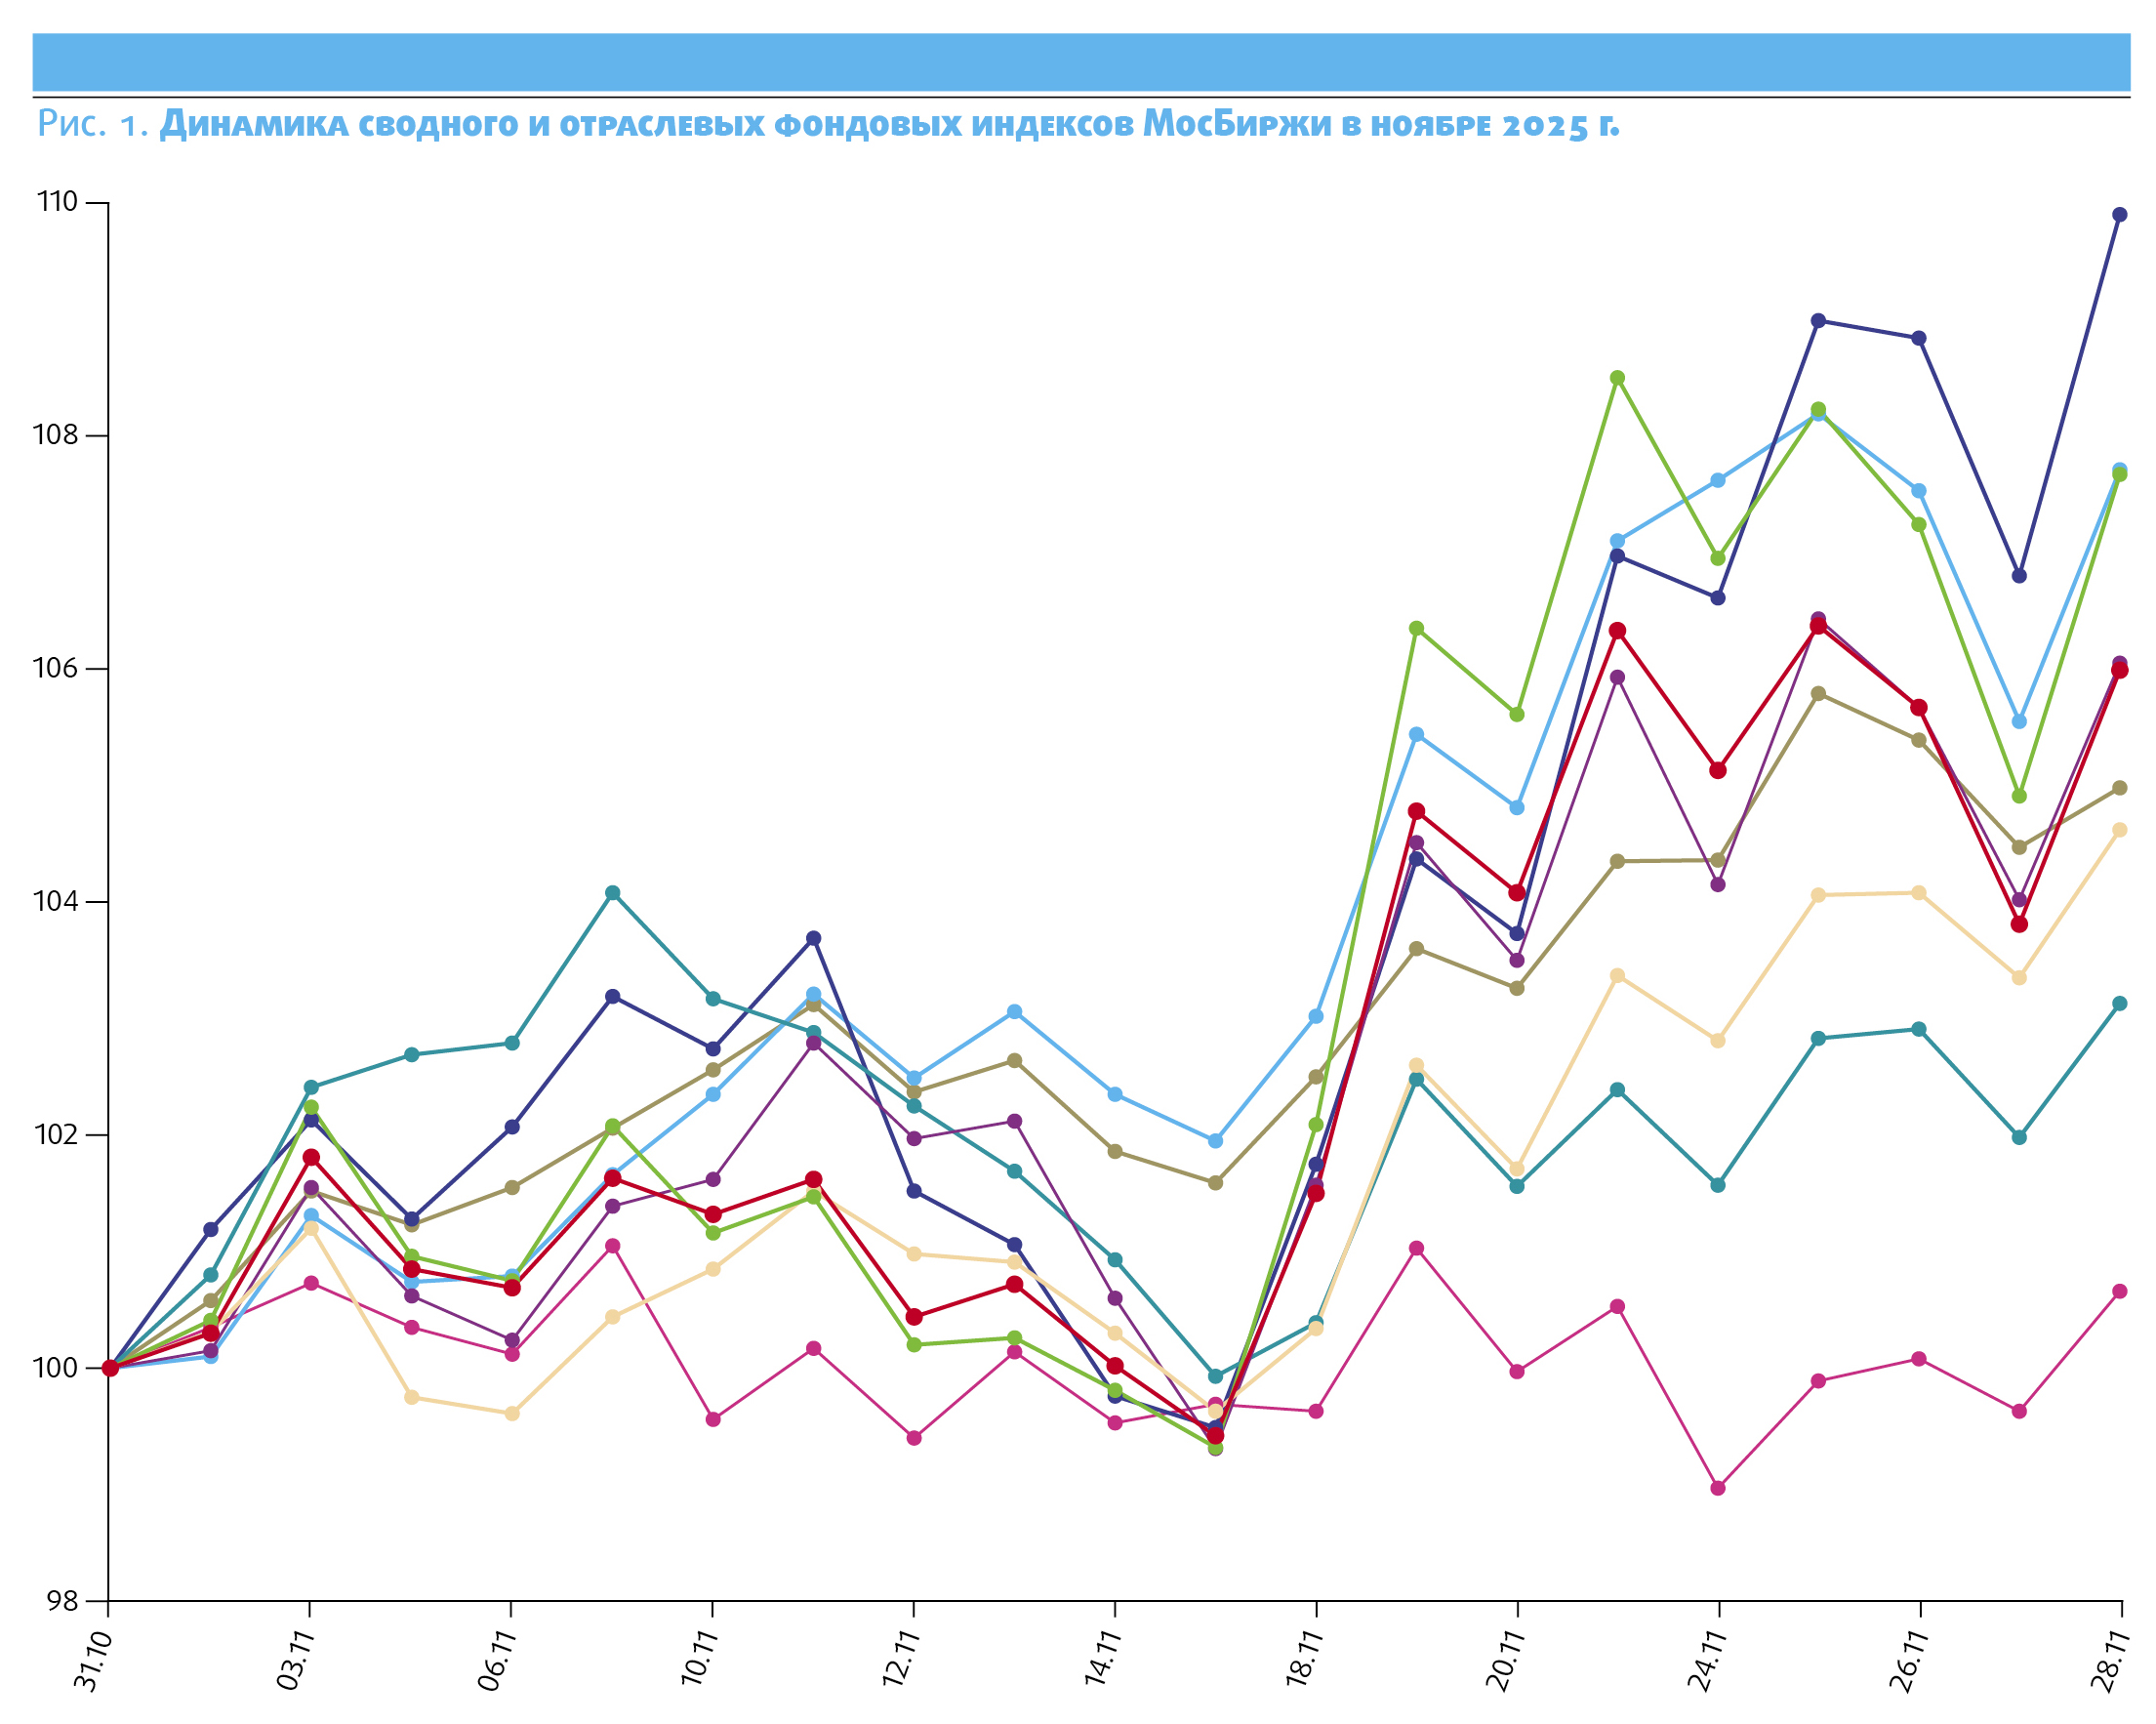This screenshot has width=2156, height=1724.
Task: Click teal line's early peak near 104
Action: click(613, 892)
